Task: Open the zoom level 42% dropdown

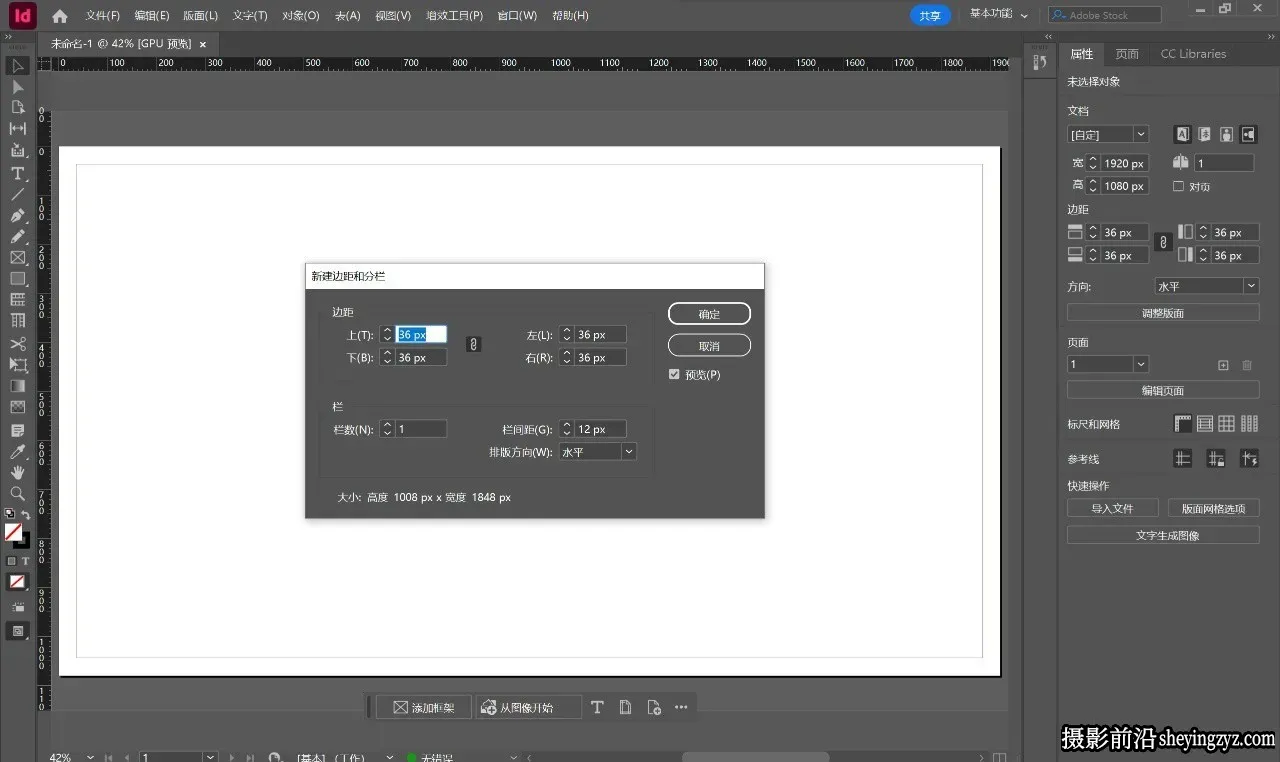Action: point(91,757)
